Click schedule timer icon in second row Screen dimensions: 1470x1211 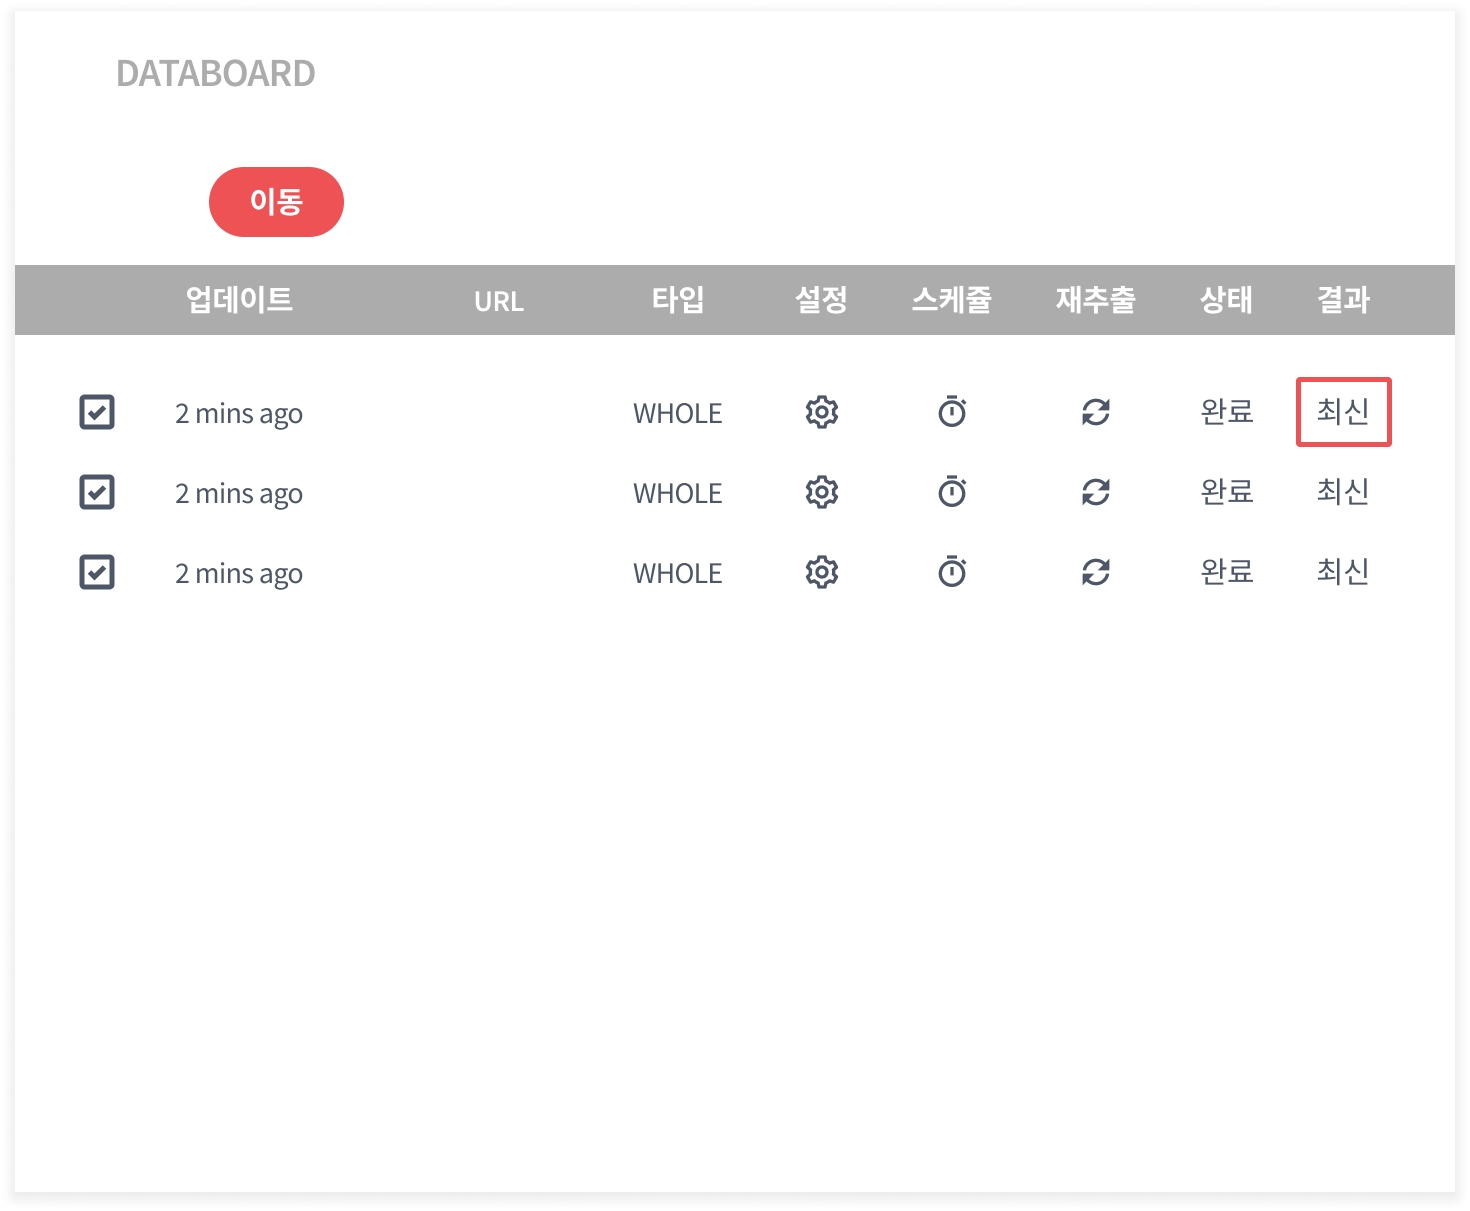click(952, 492)
